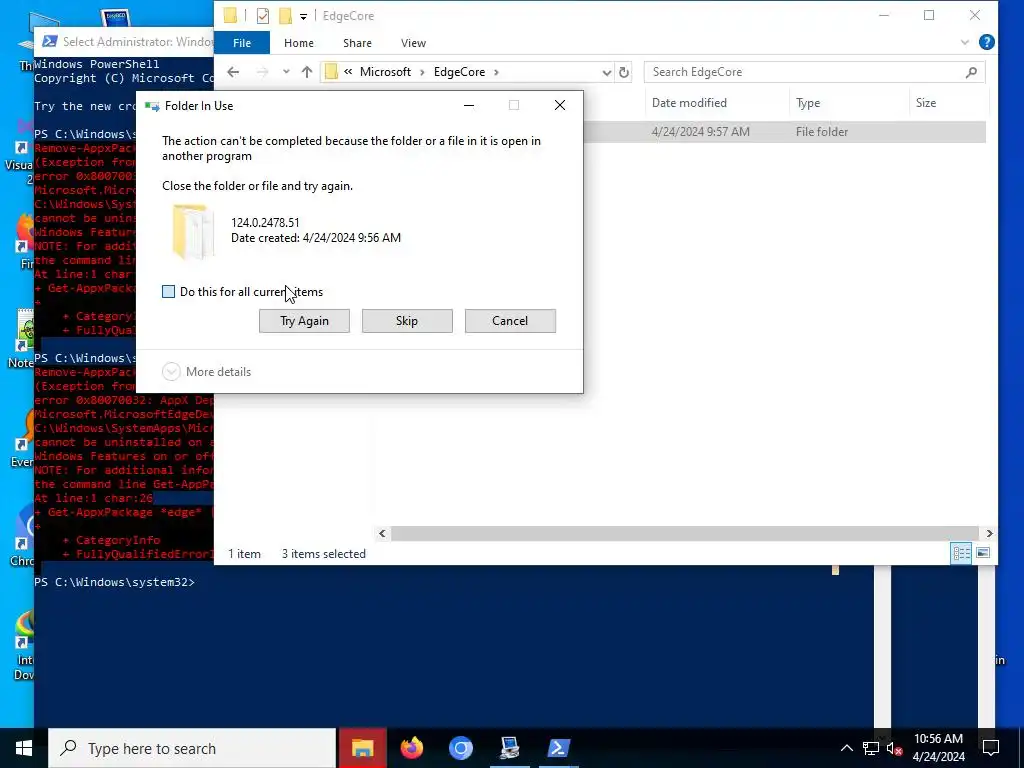Open the View ribbon tab
Image resolution: width=1024 pixels, height=768 pixels.
(413, 43)
